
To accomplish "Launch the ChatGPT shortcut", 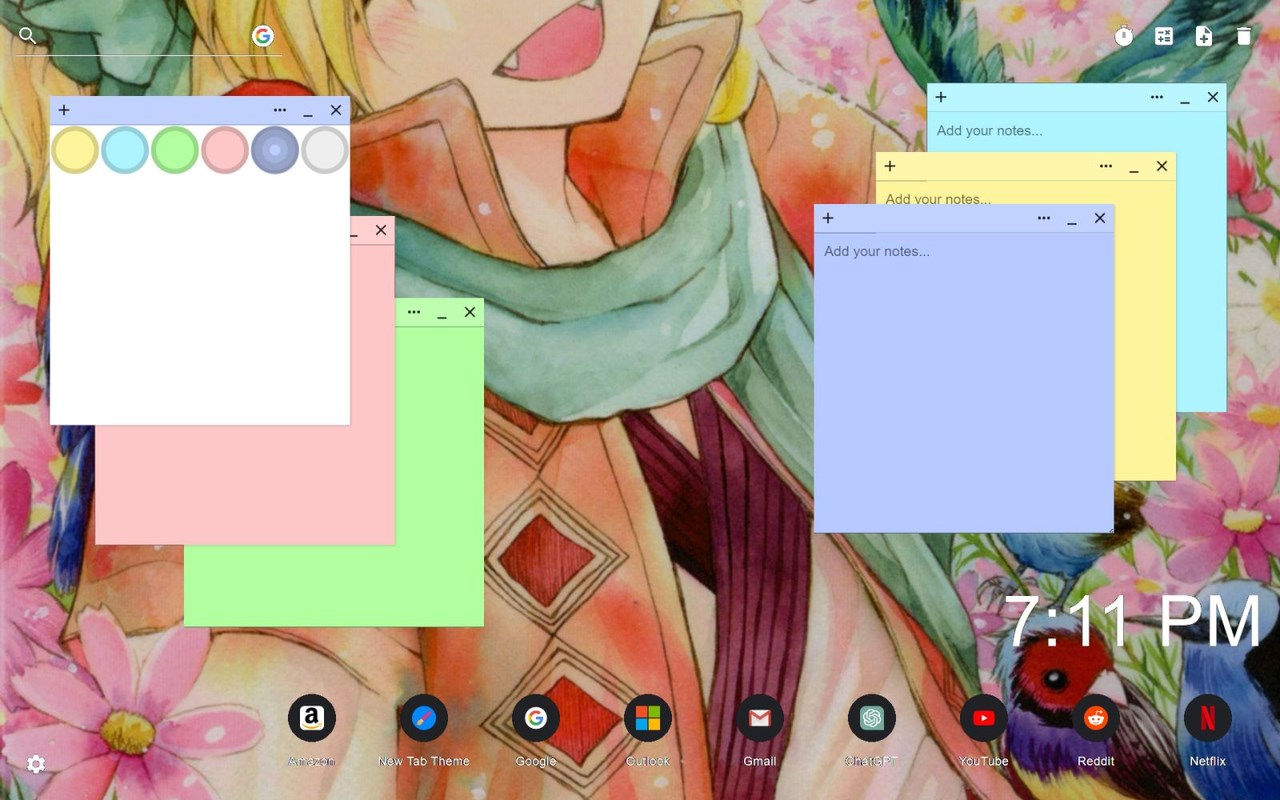I will 872,718.
